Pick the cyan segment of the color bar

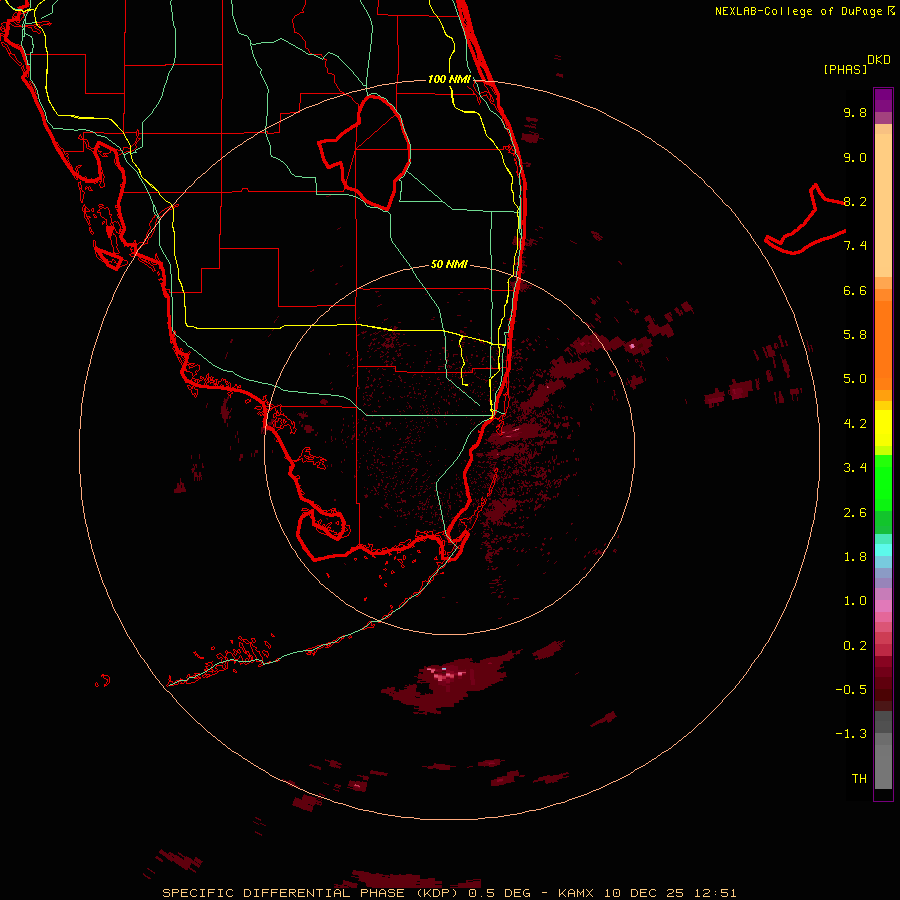(883, 550)
